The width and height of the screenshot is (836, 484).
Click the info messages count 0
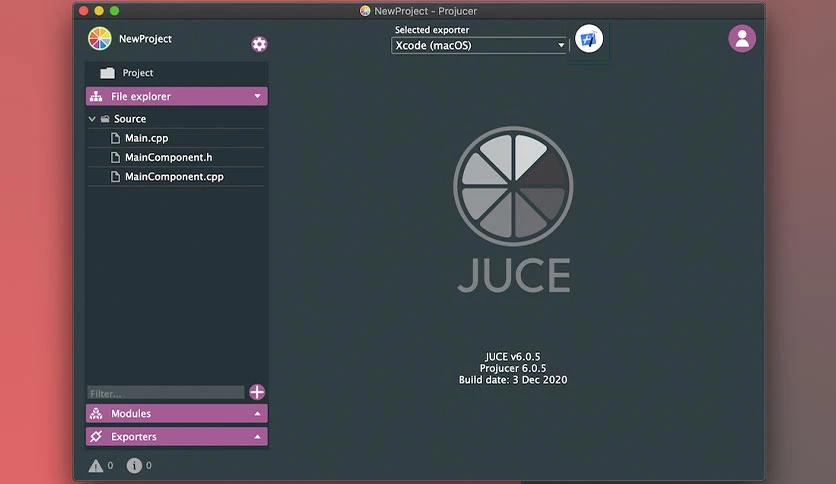(x=149, y=465)
